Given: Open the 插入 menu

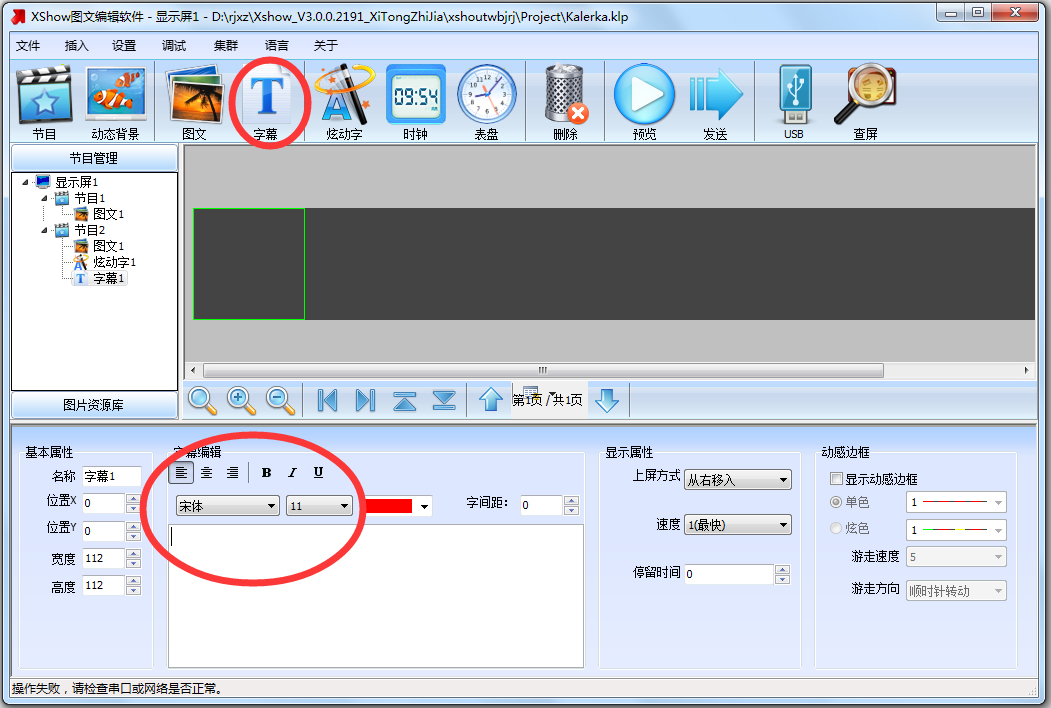Looking at the screenshot, I should coord(76,45).
